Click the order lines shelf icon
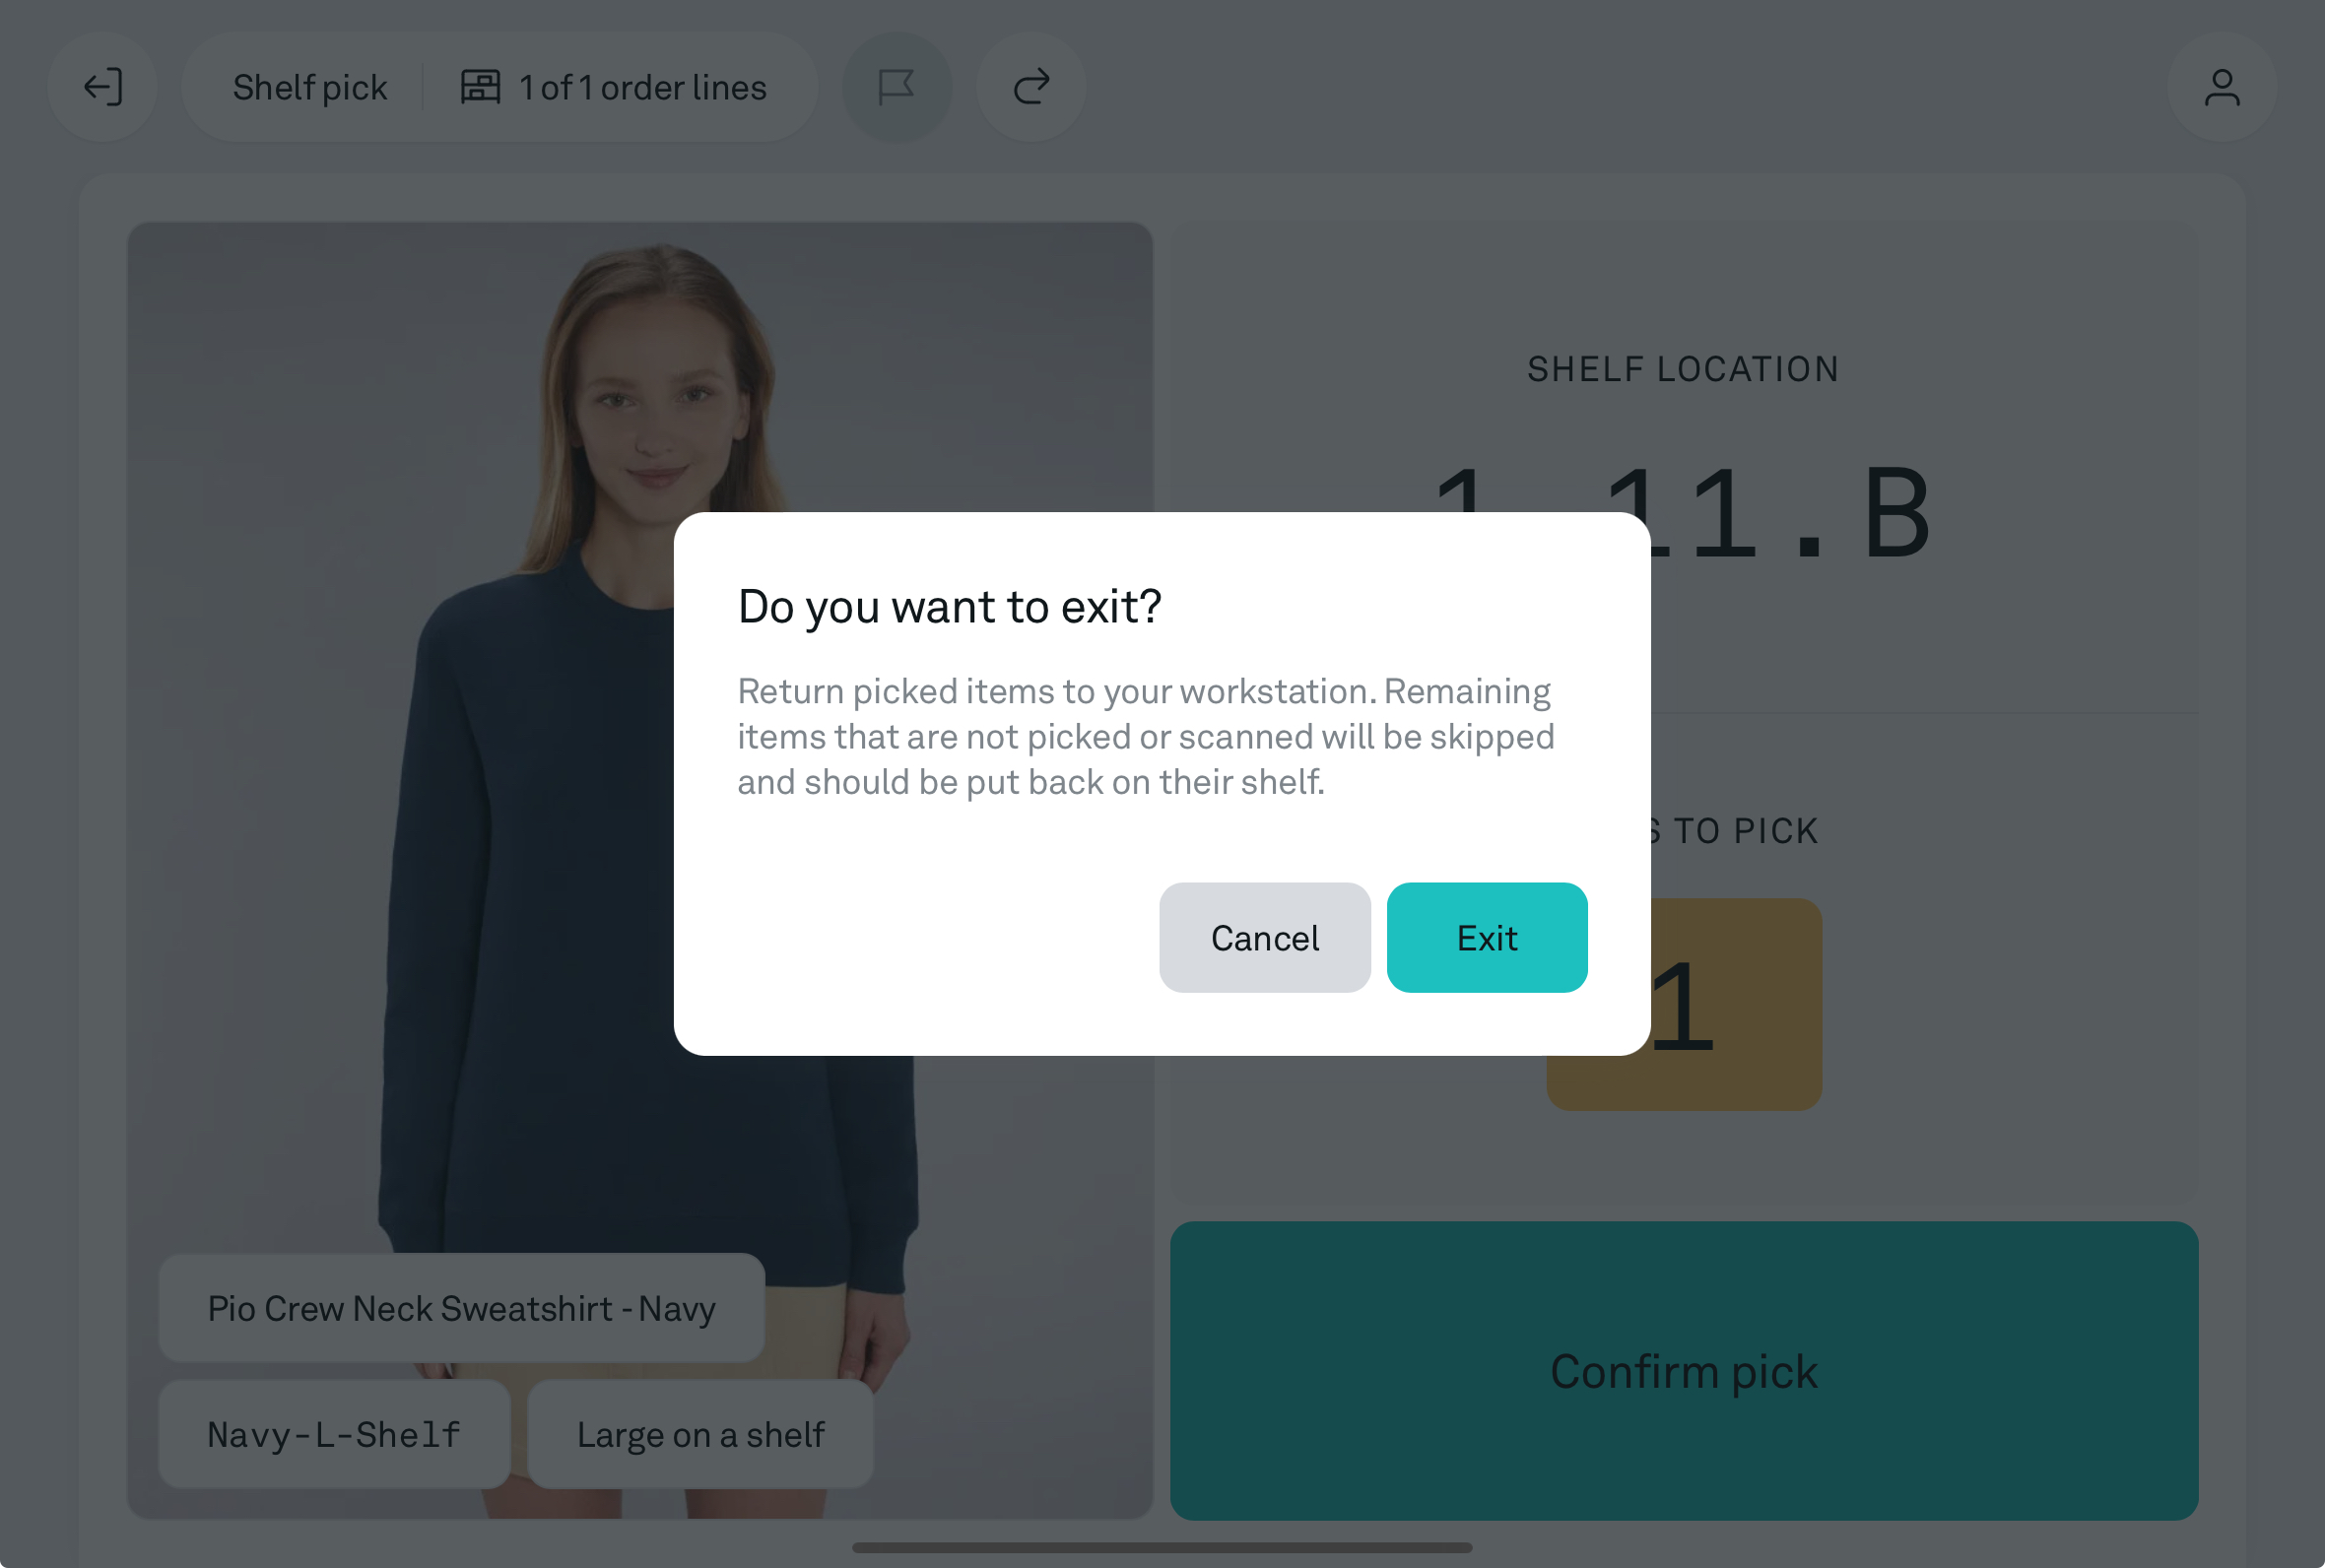The image size is (2325, 1568). [480, 87]
